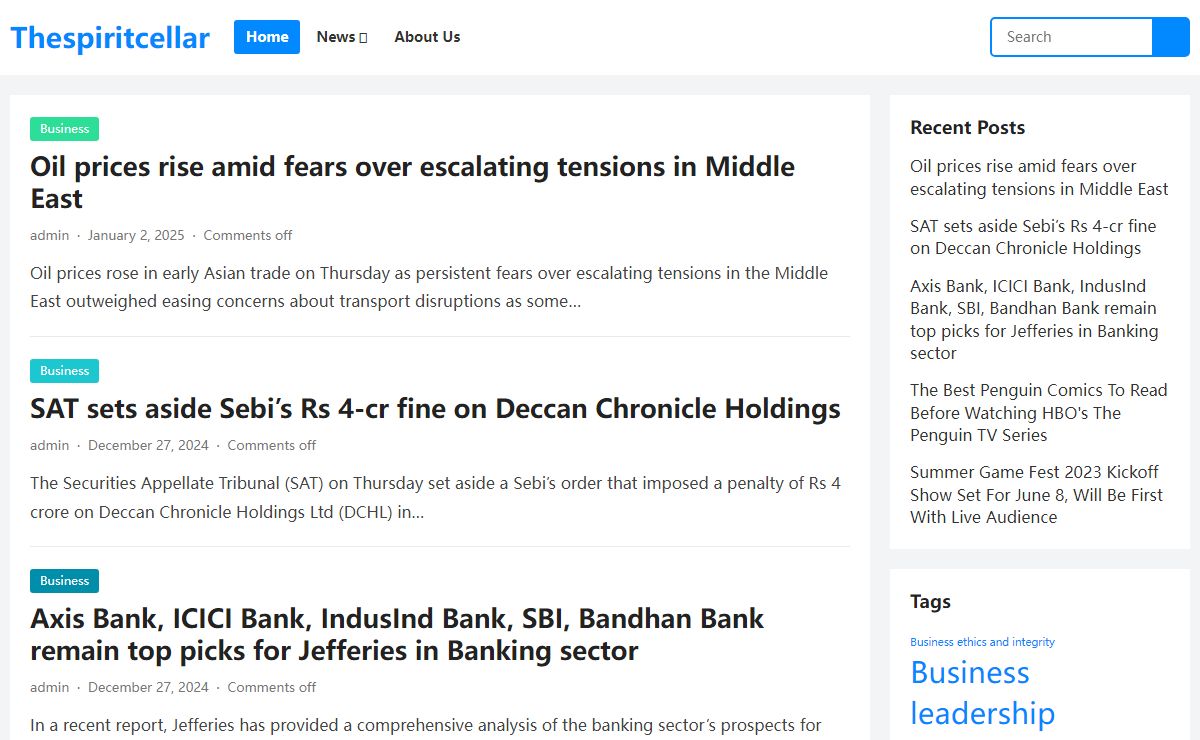
Task: Open the SAT sets aside Sebi's fine headline
Action: coord(435,408)
